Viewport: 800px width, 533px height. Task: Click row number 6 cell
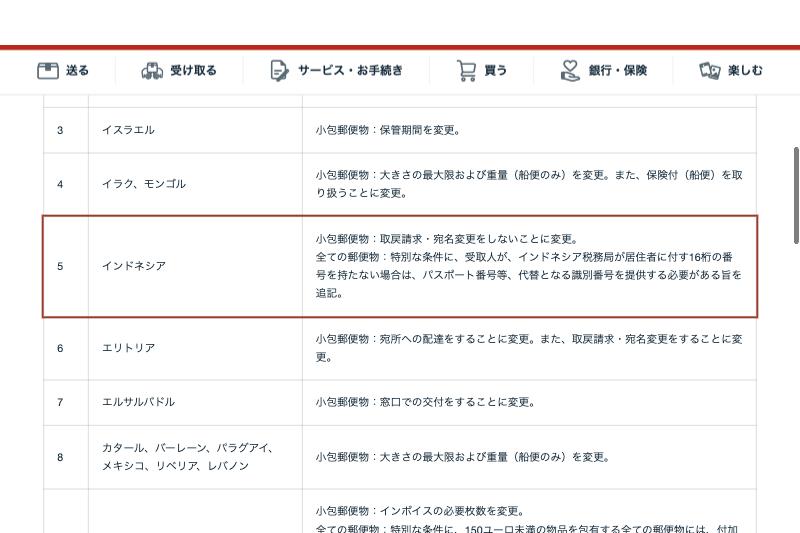(66, 348)
